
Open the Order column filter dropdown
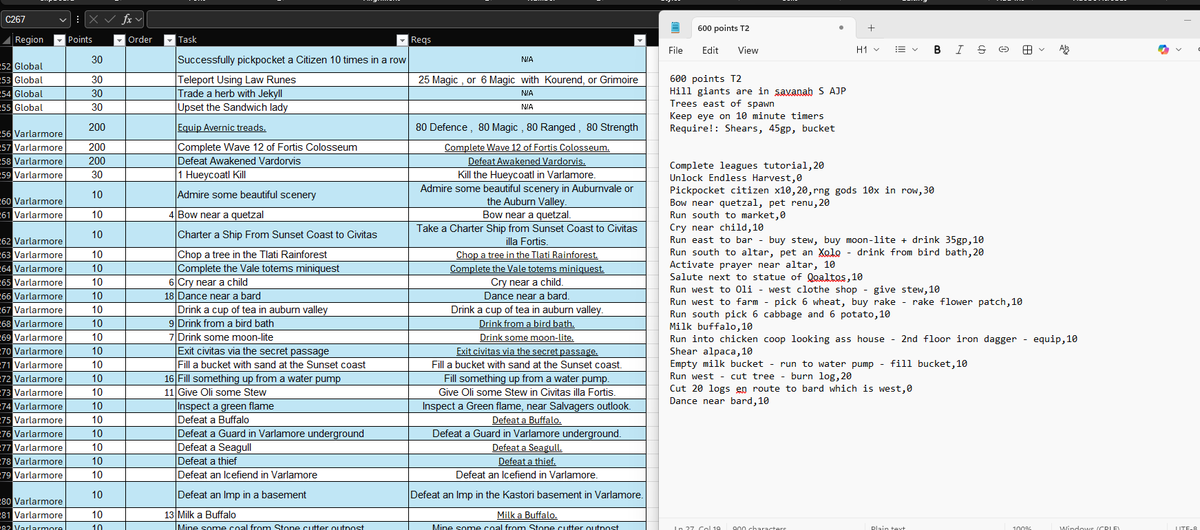[168, 40]
